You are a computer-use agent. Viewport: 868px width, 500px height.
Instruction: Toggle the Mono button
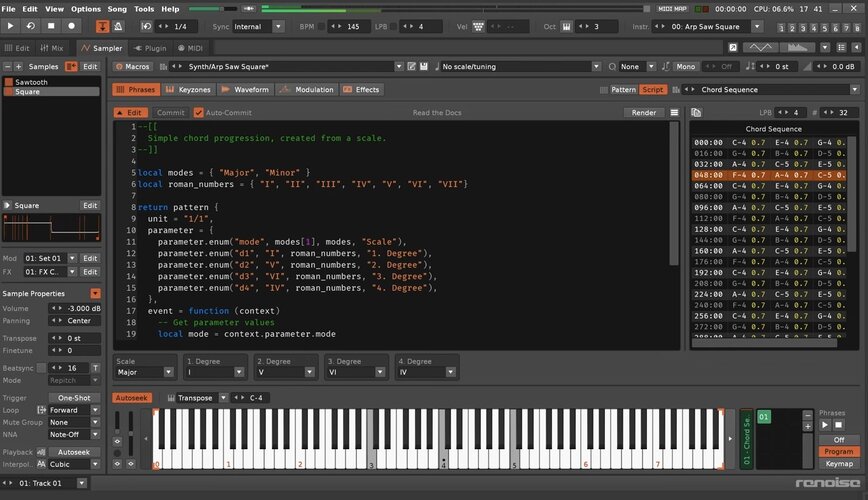(x=685, y=66)
